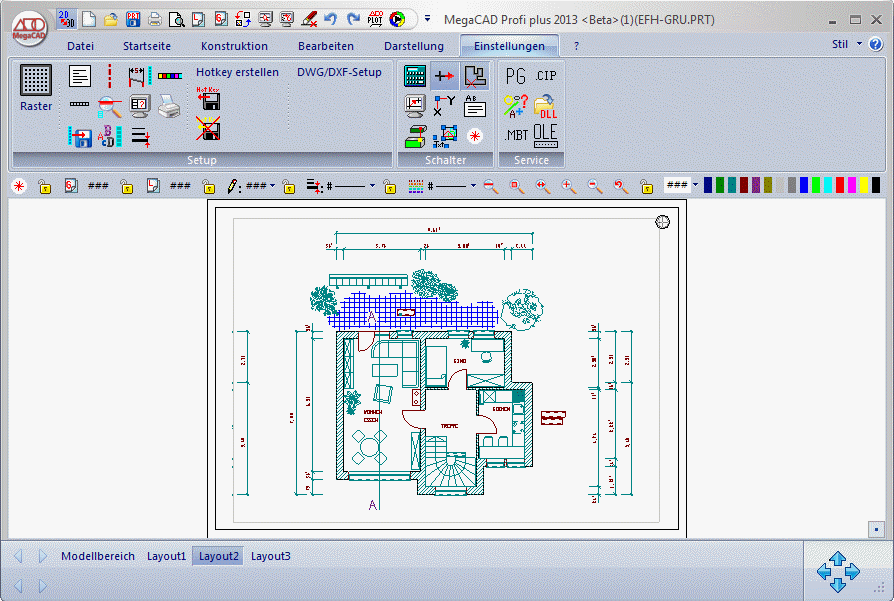This screenshot has width=894, height=601.
Task: Toggle the padlock before the layer 6 icon
Action: (x=44, y=186)
